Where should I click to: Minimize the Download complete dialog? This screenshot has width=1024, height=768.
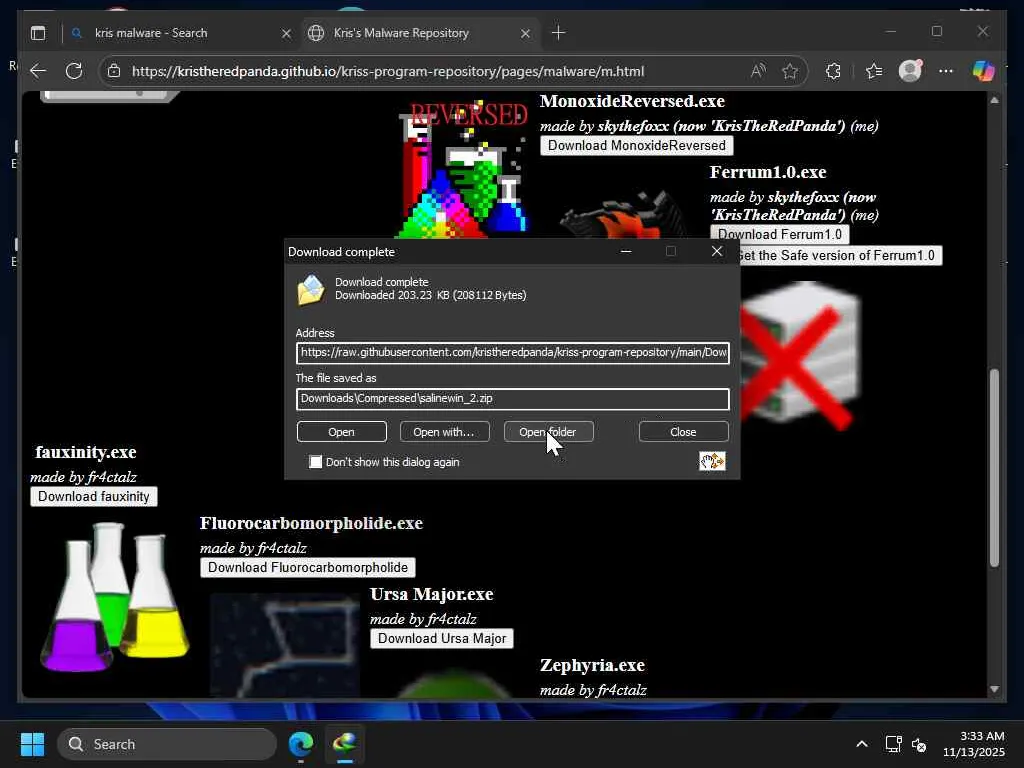point(626,251)
